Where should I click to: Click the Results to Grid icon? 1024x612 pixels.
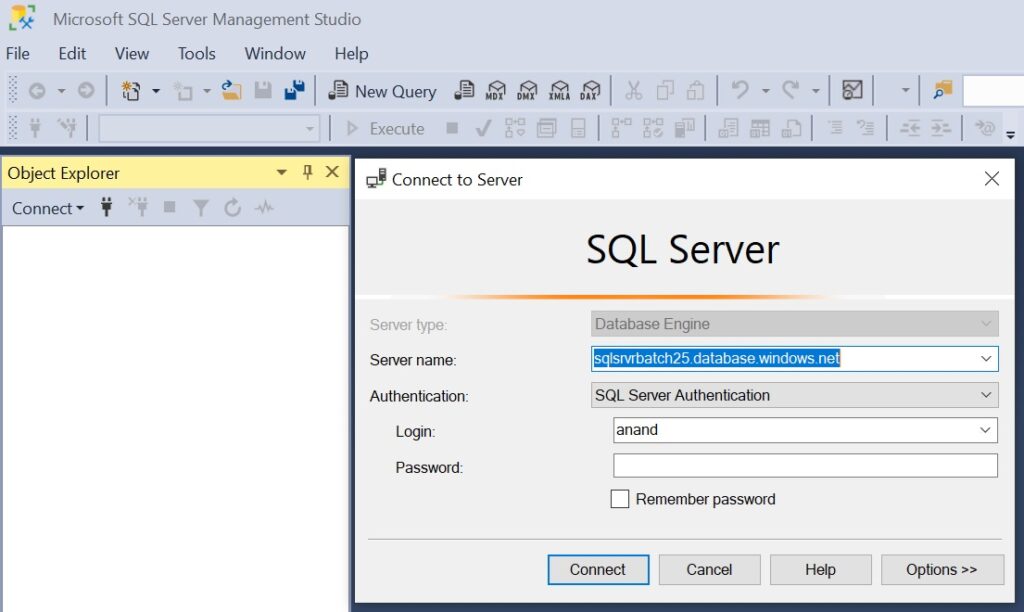click(760, 129)
